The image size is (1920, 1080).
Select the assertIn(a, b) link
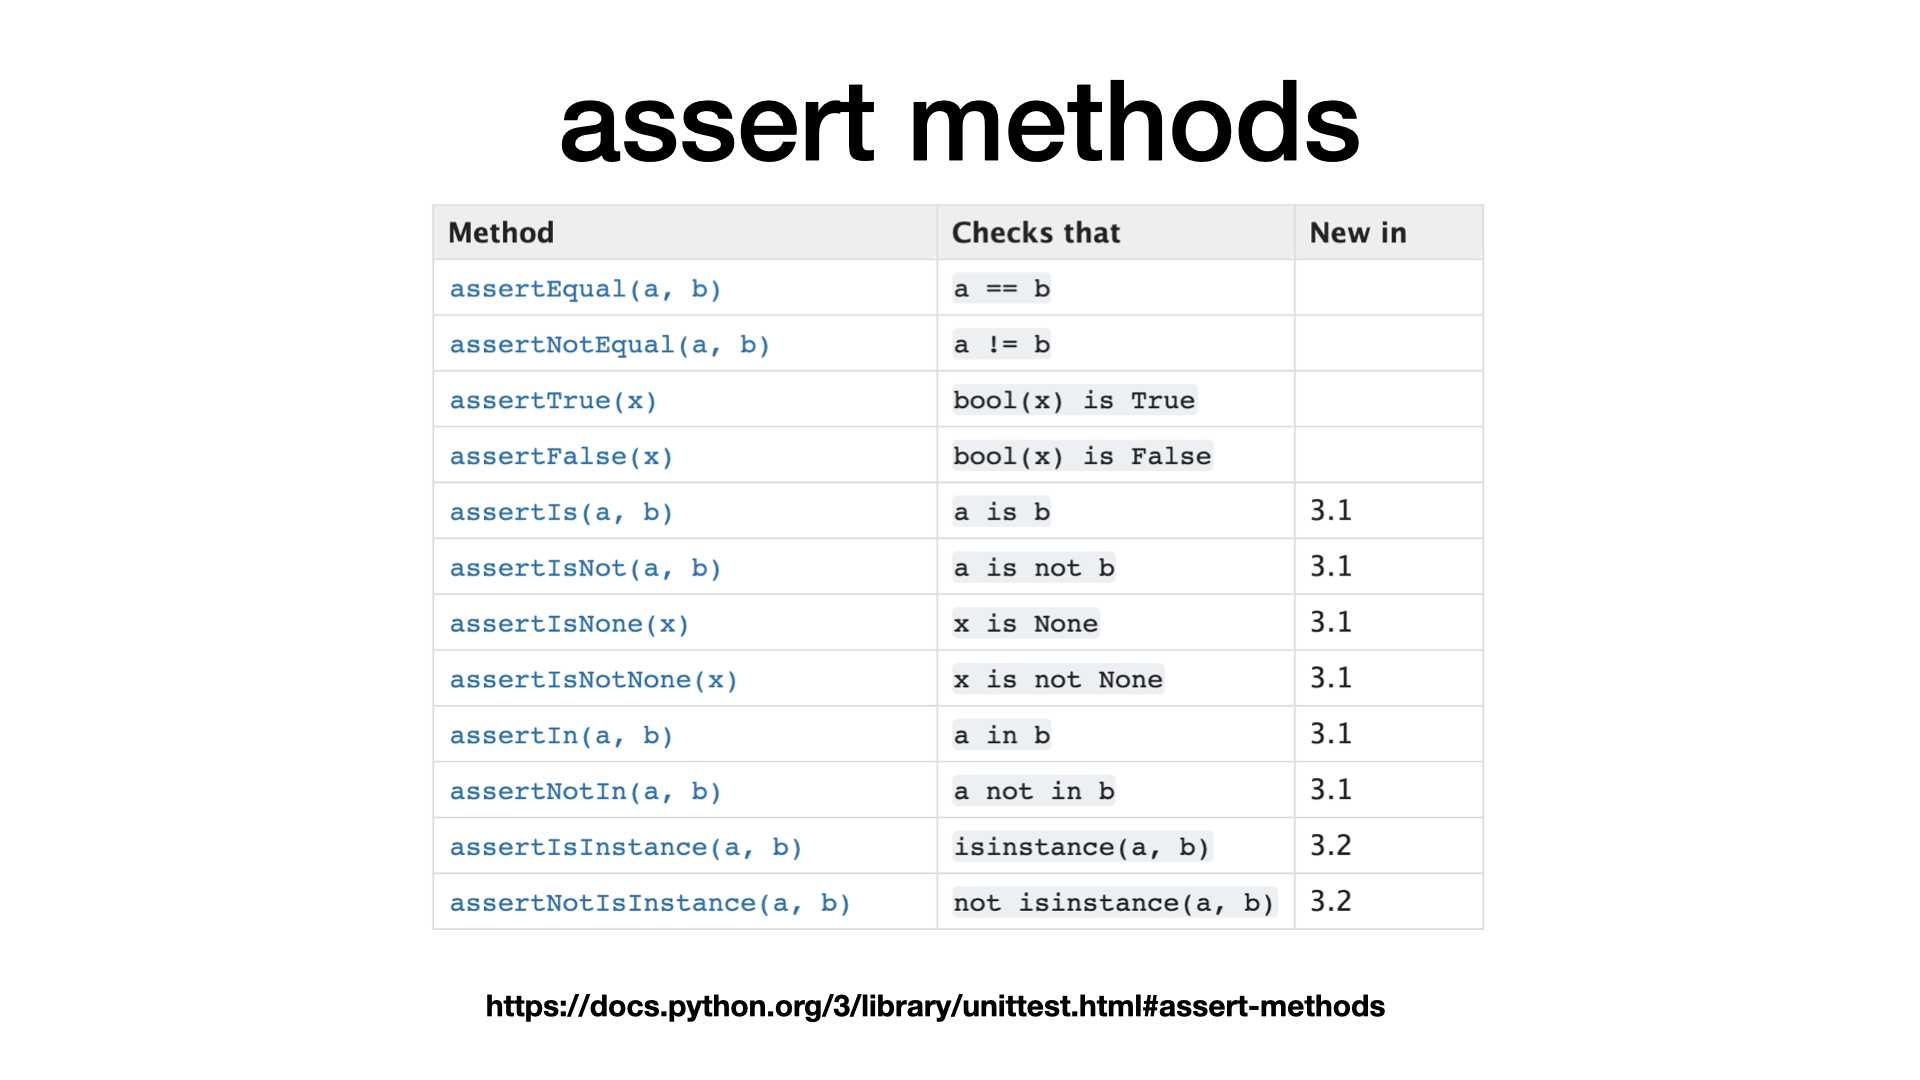click(x=561, y=737)
